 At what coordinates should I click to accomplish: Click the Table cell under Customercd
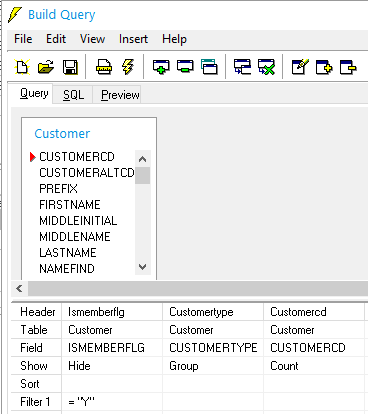[314, 330]
